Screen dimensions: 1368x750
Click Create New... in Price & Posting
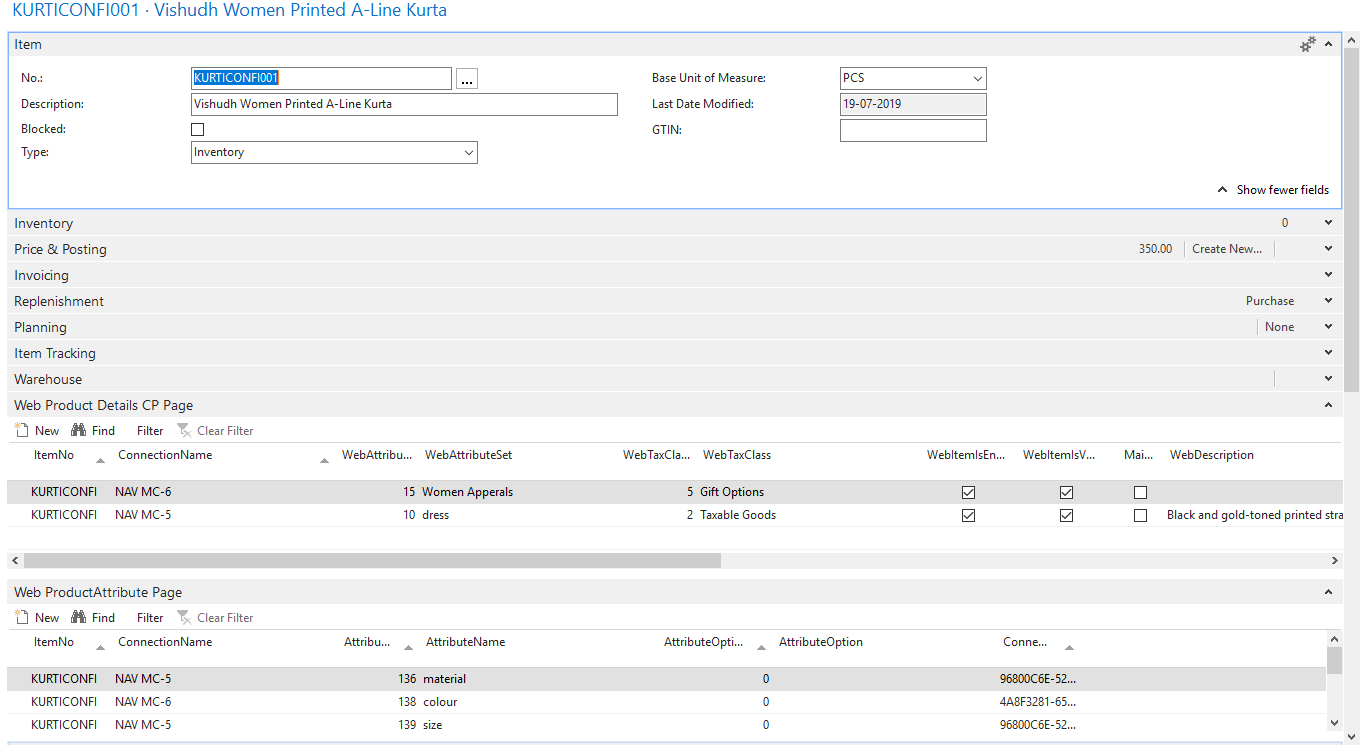(x=1227, y=250)
